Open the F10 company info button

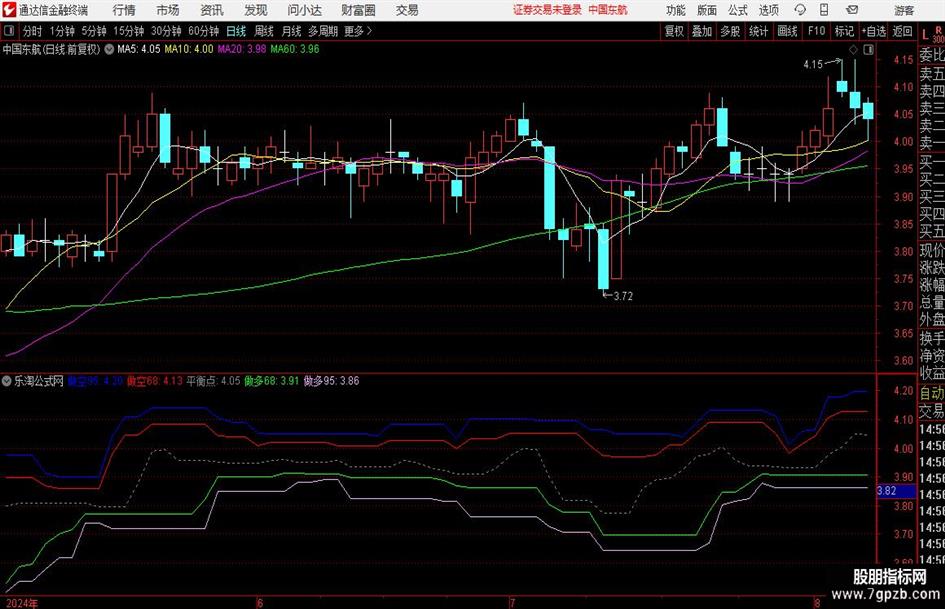(x=817, y=31)
